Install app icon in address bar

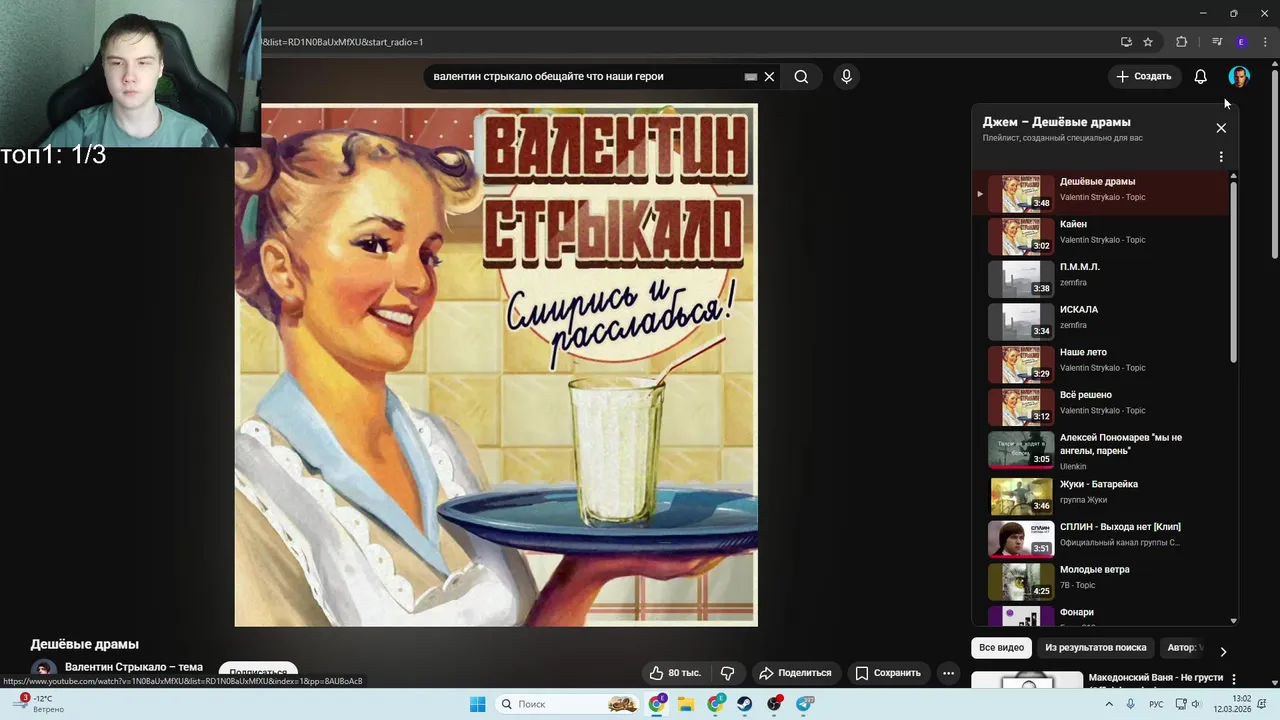click(x=1126, y=42)
